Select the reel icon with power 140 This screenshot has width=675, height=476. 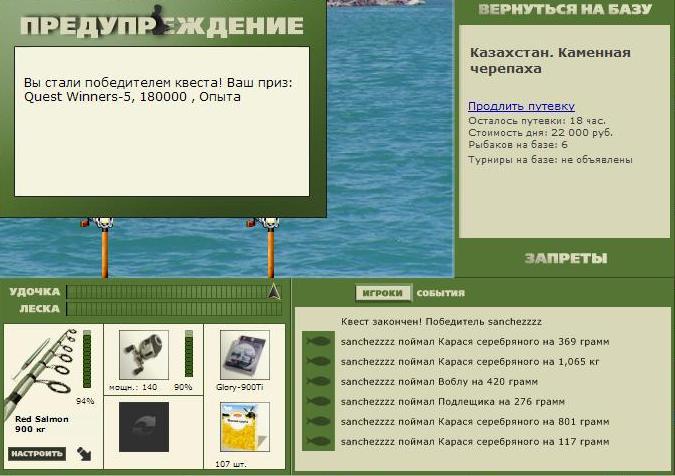click(144, 355)
